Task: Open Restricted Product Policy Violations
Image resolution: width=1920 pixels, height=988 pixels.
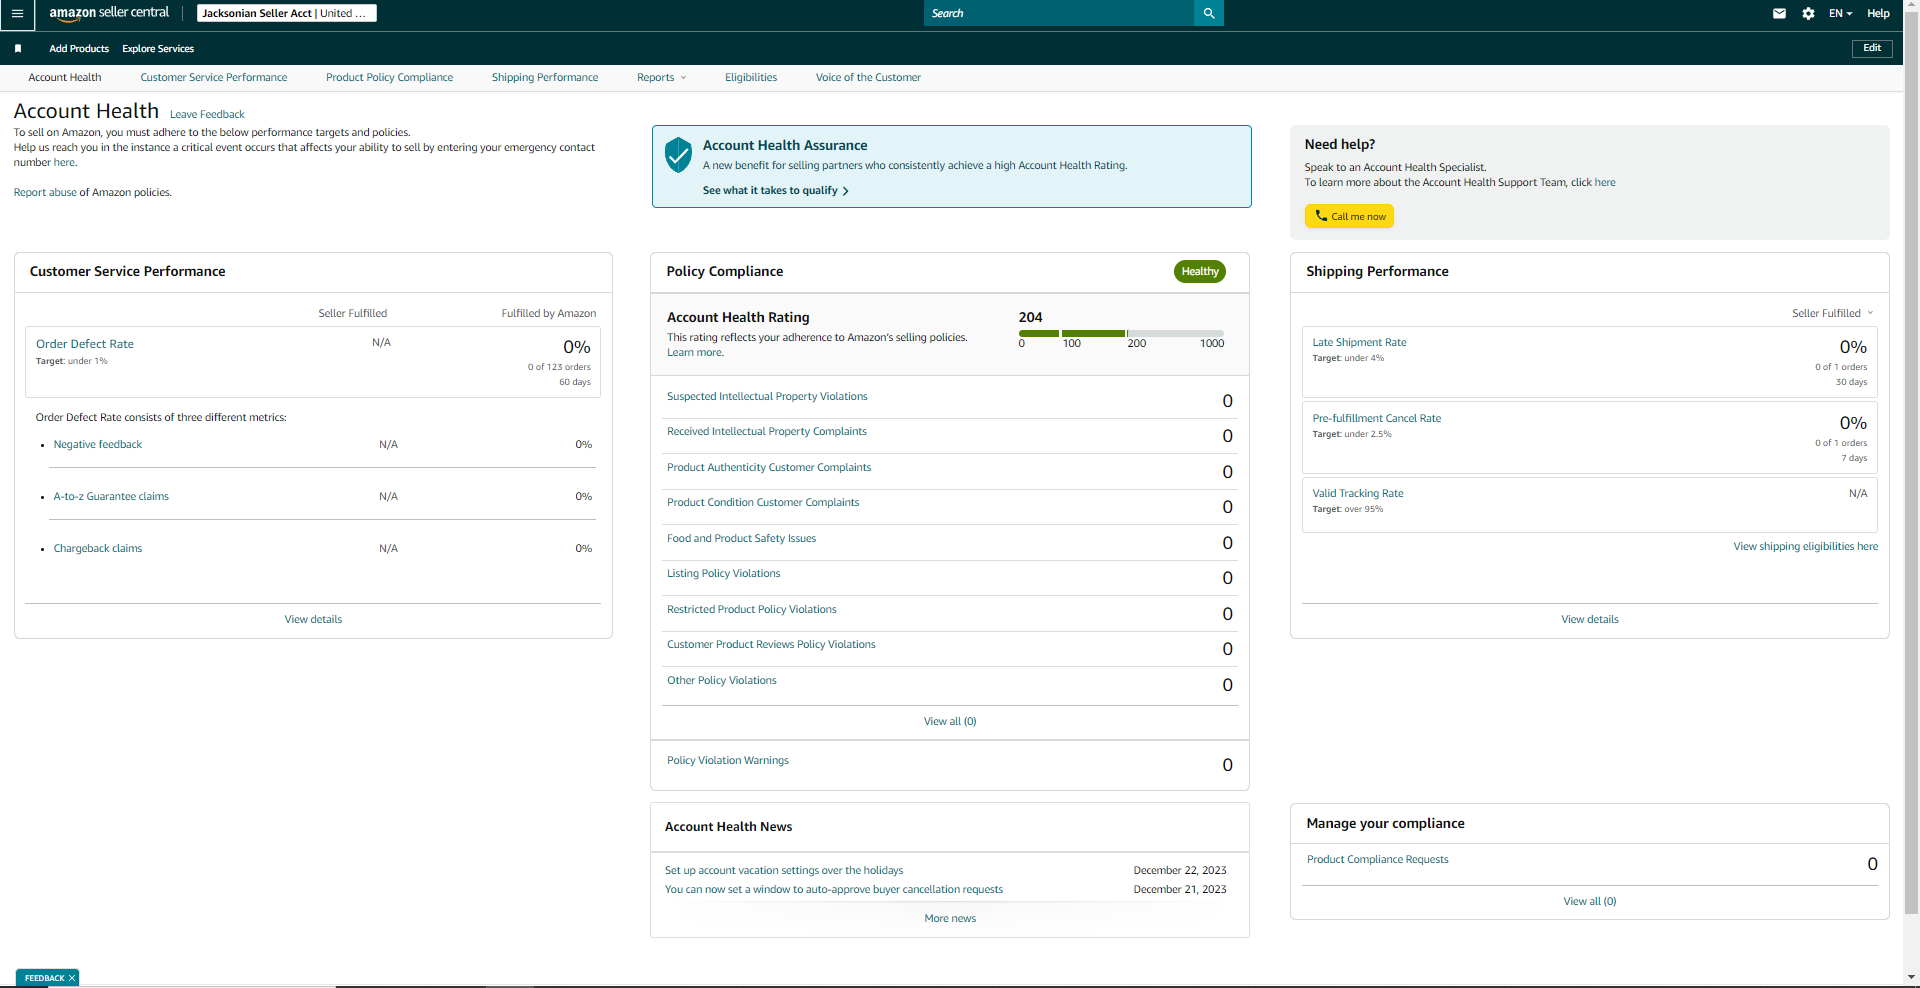Action: 752,609
